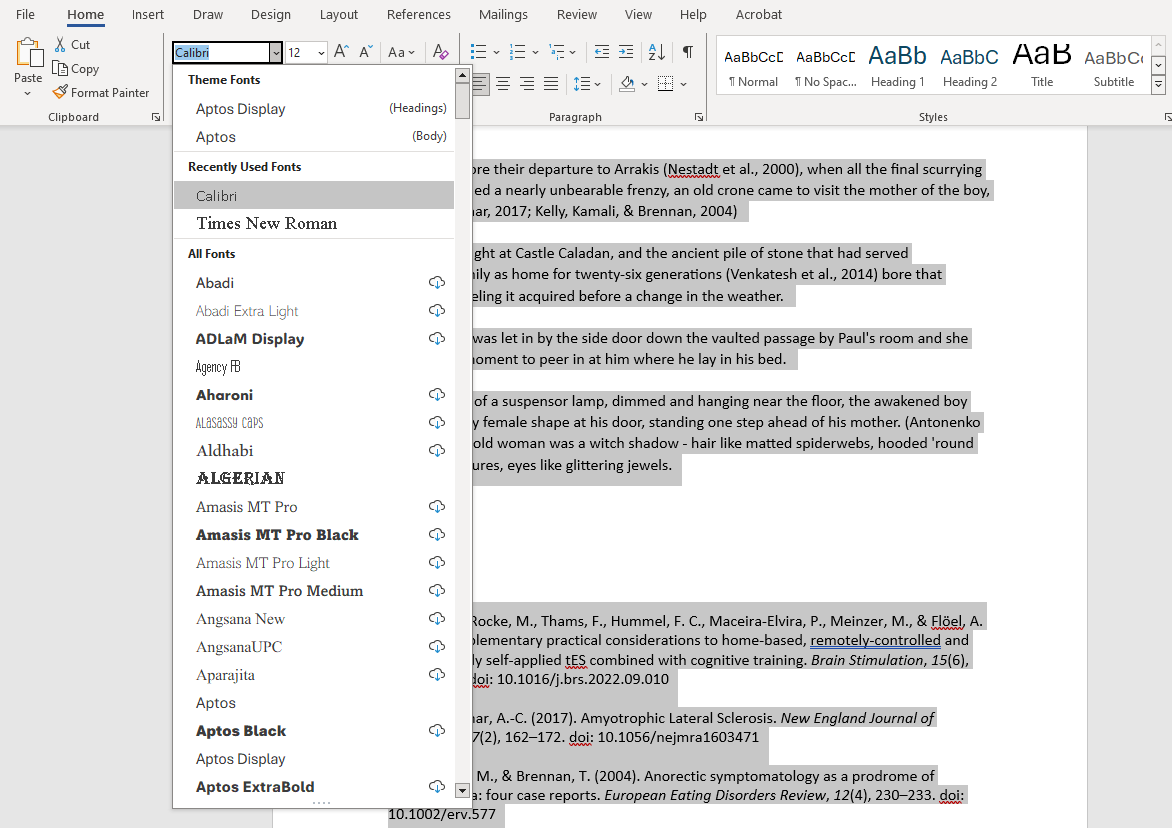The width and height of the screenshot is (1172, 828).
Task: Open the Change Case dropdown
Action: pyautogui.click(x=402, y=51)
